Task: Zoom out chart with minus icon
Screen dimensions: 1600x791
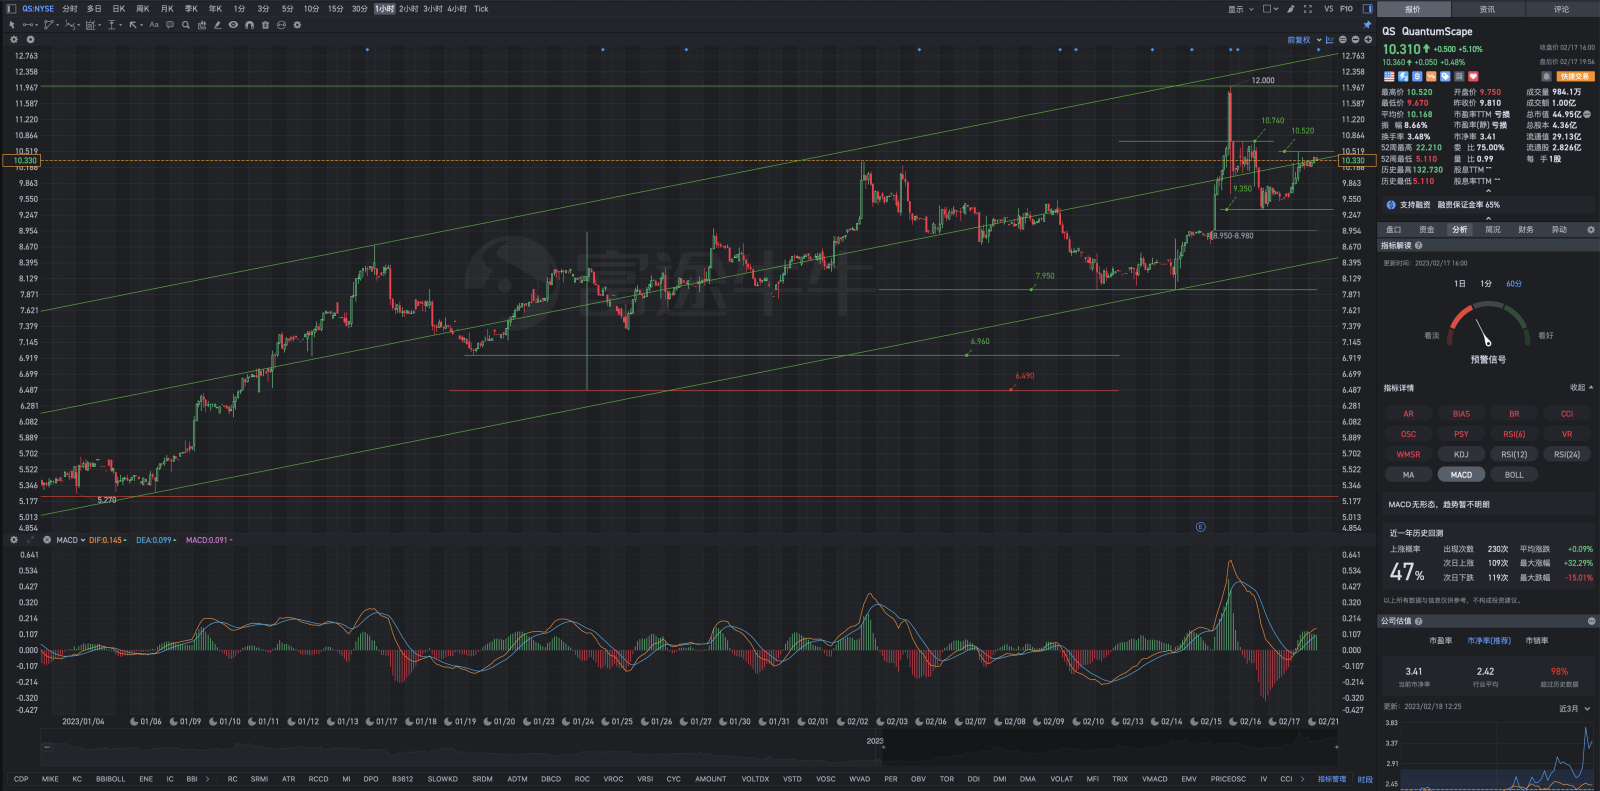Action: pos(1355,40)
